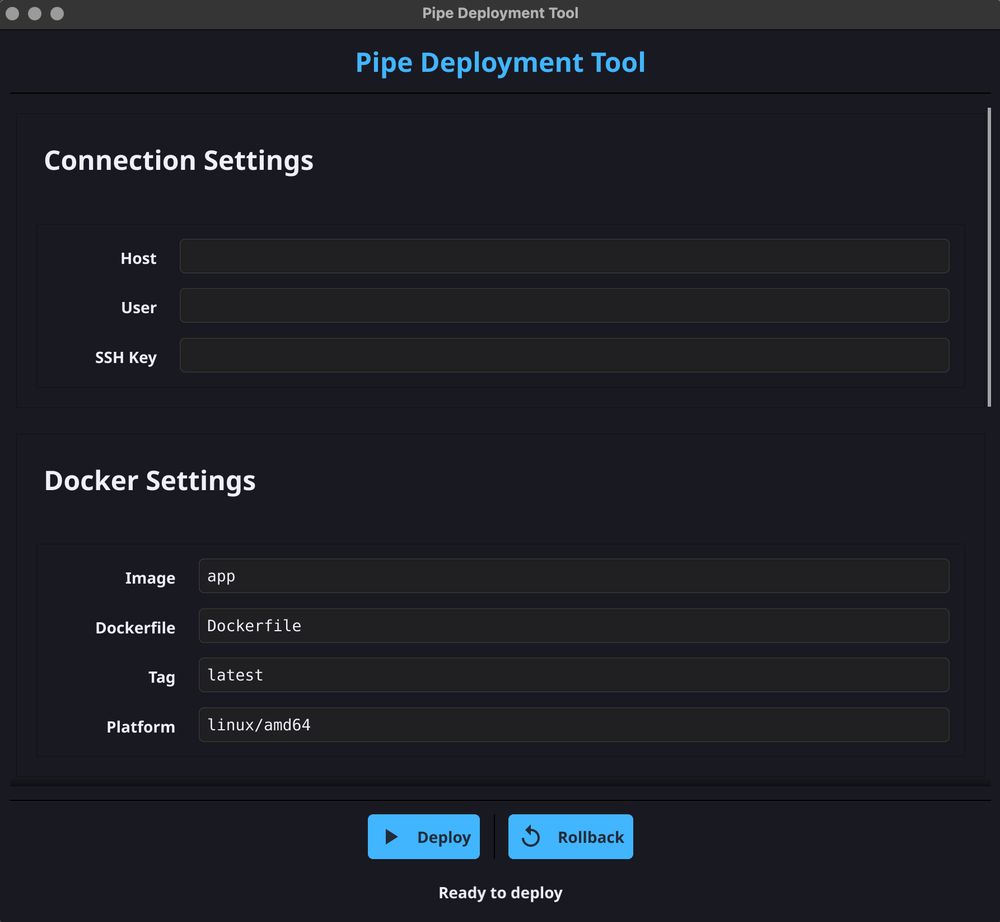Click the Deploy button

coord(424,837)
